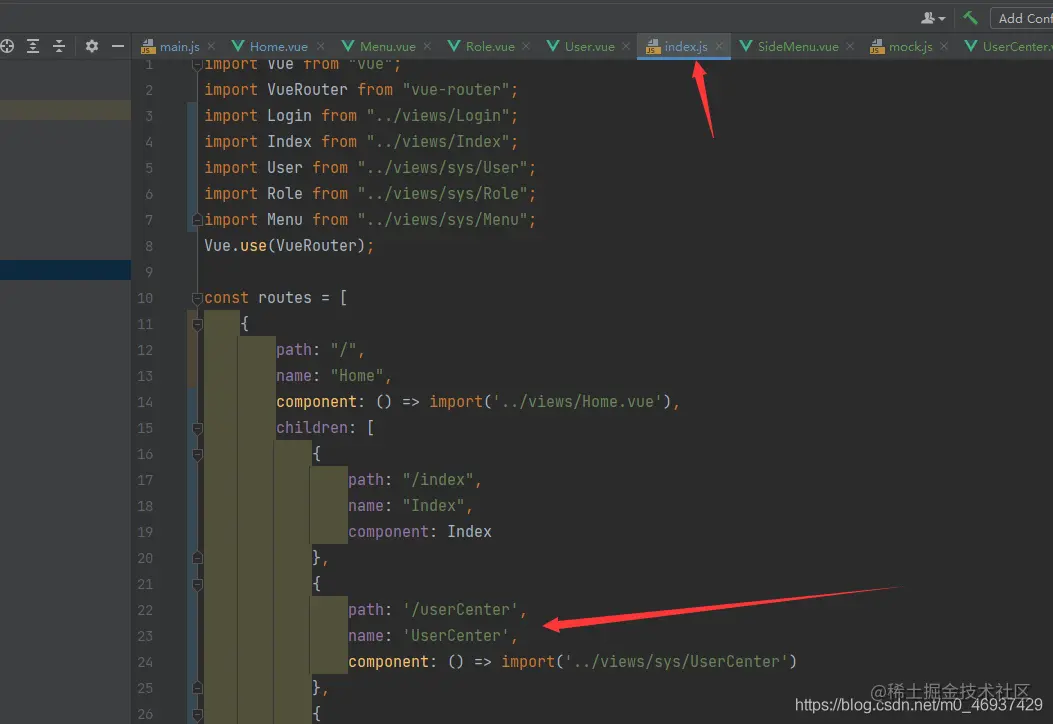Click line number 9 in the gutter
The image size is (1053, 724).
[x=149, y=272]
